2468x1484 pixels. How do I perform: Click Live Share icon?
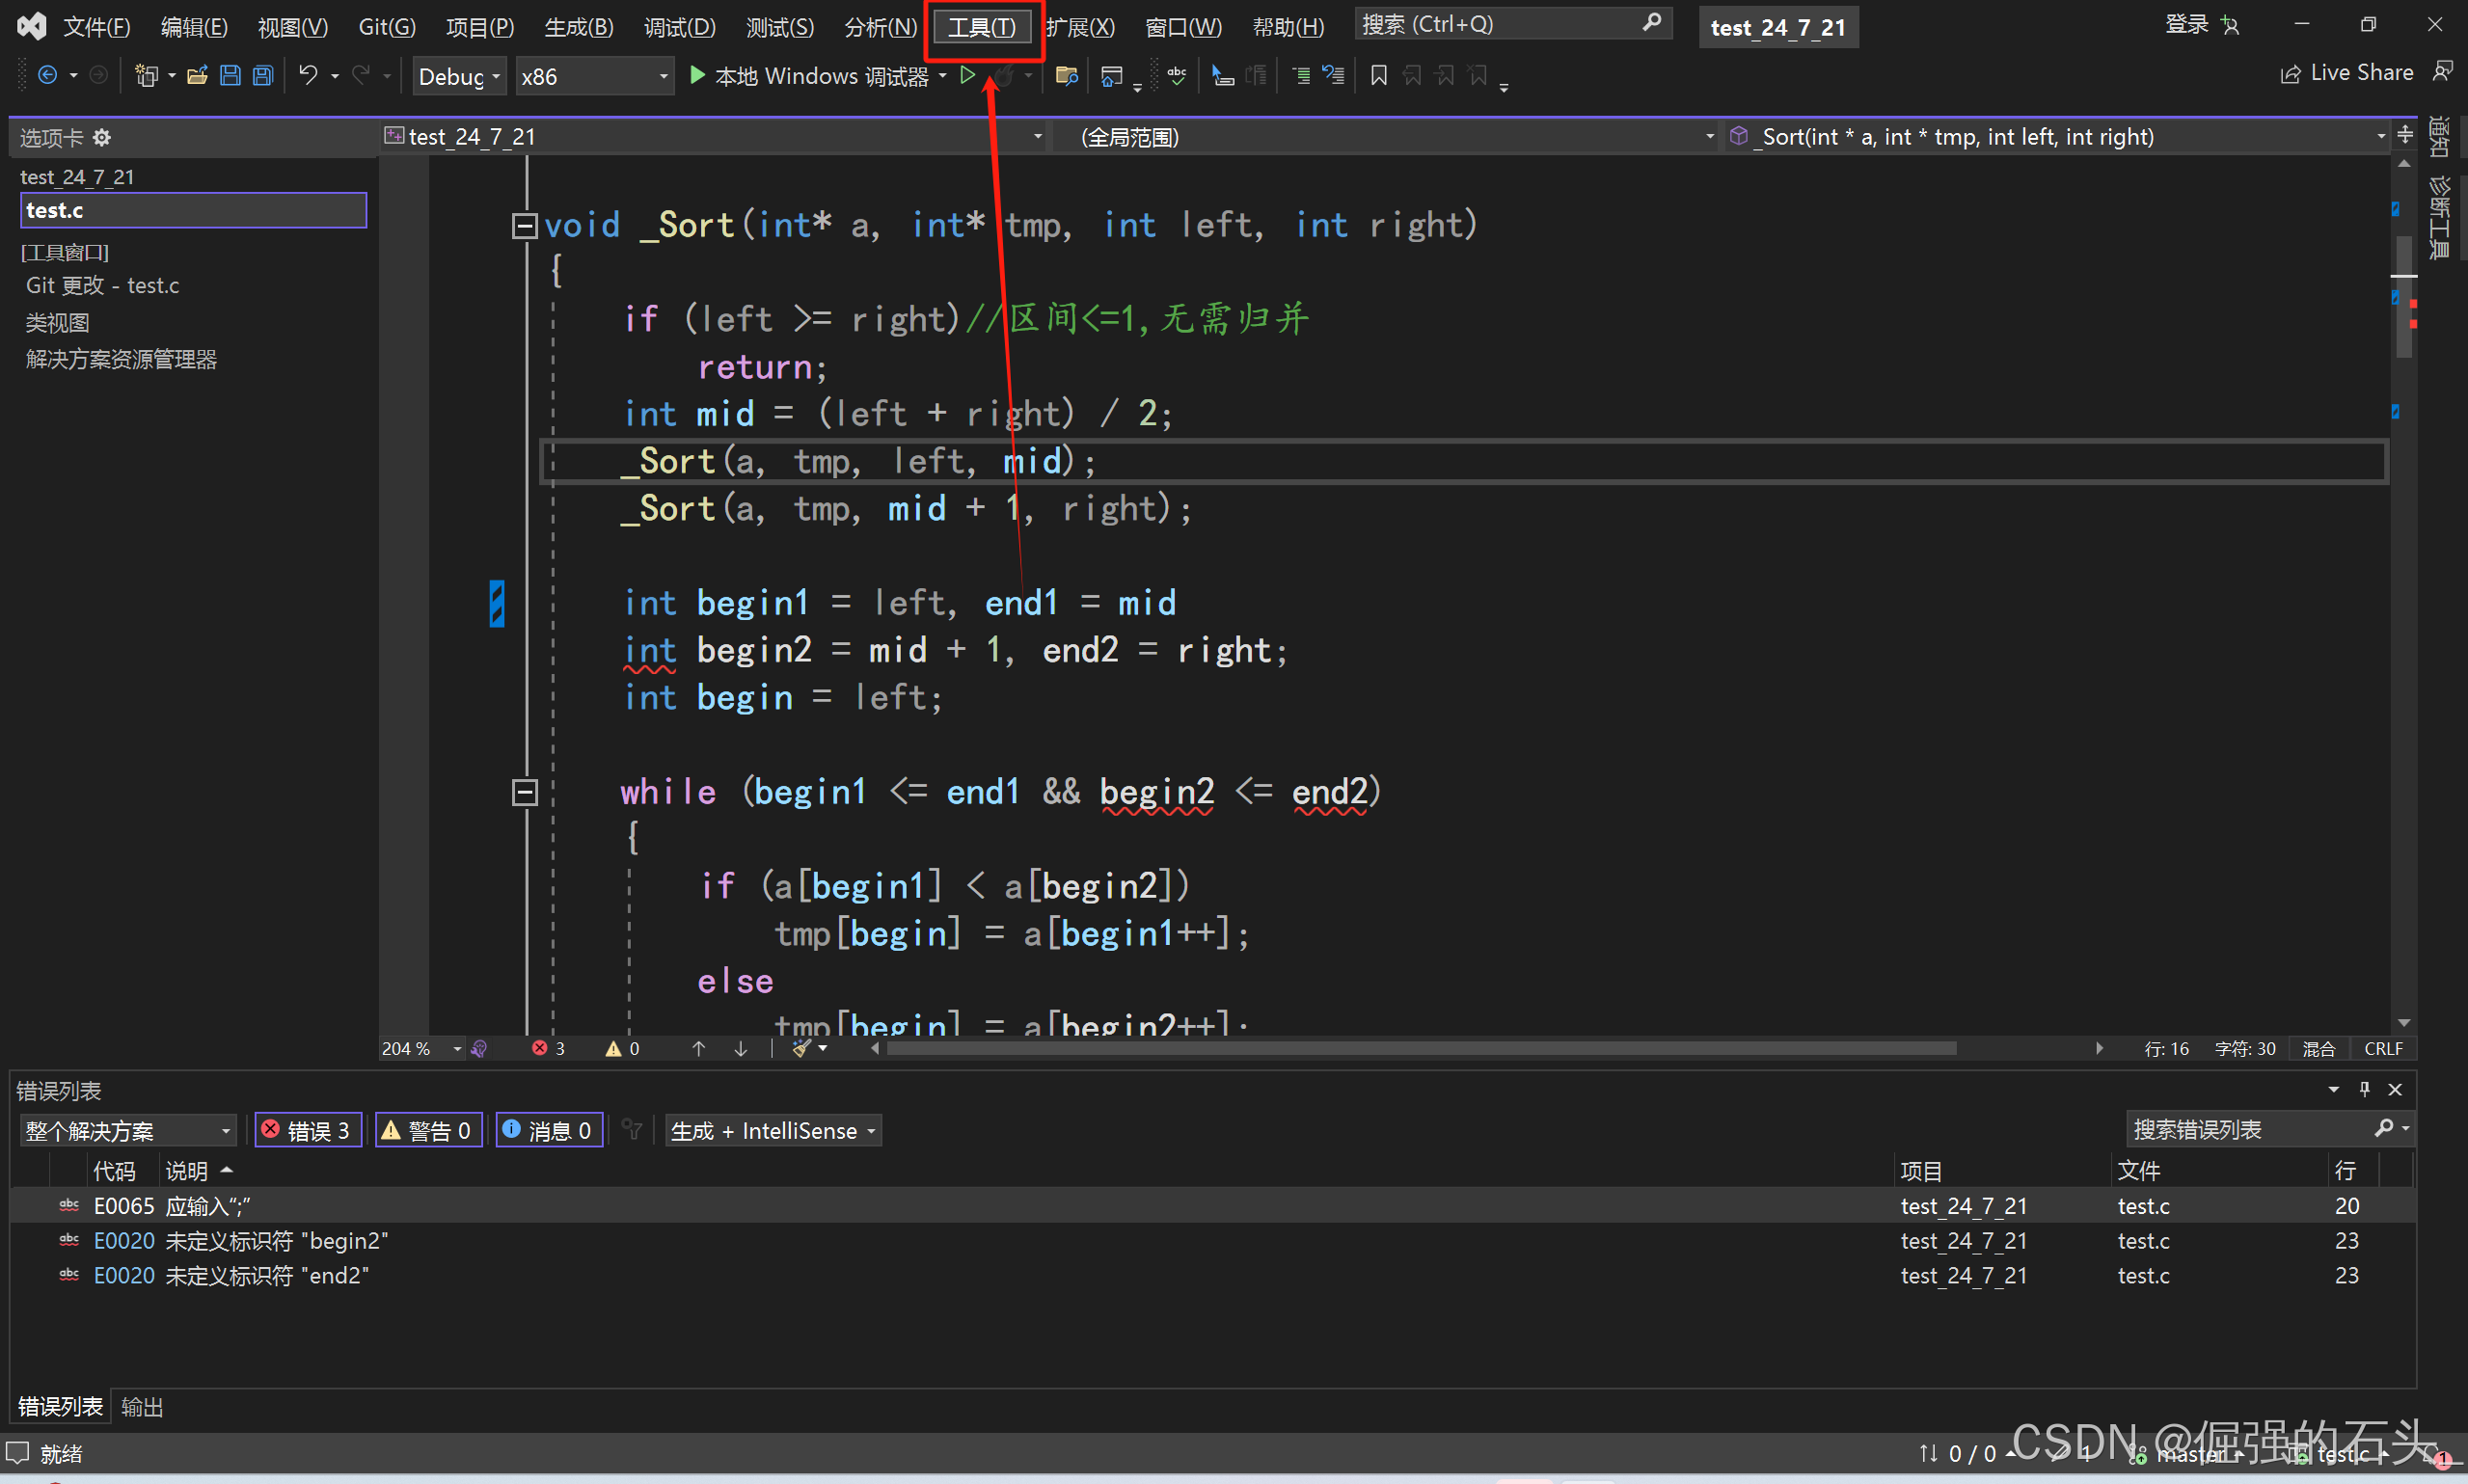[2290, 74]
